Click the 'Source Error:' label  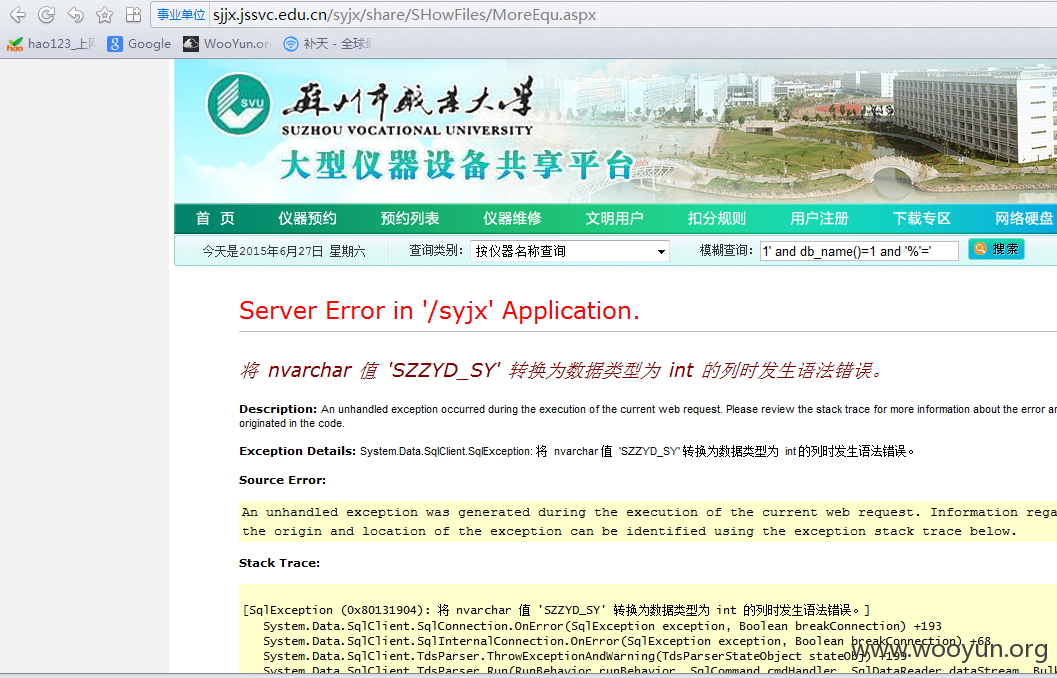282,480
